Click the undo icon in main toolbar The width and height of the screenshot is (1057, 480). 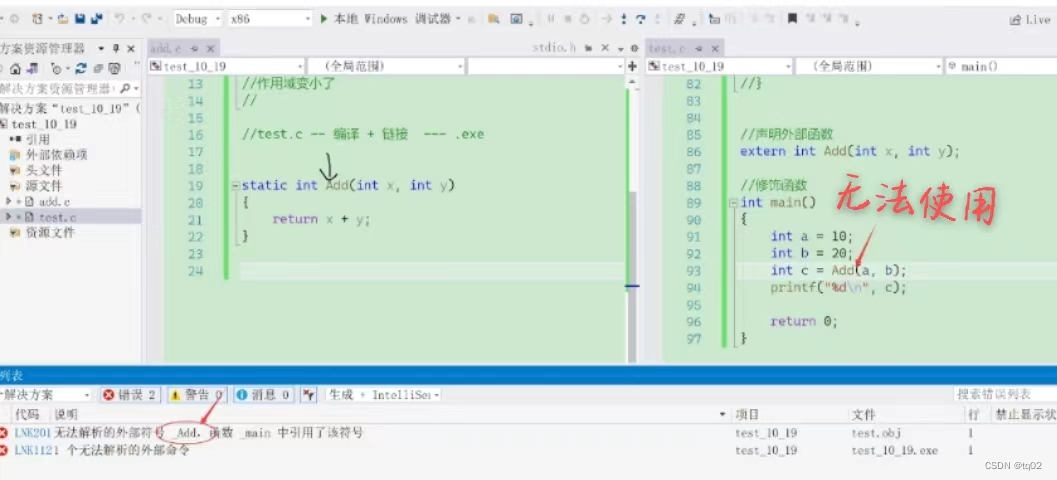tap(119, 19)
